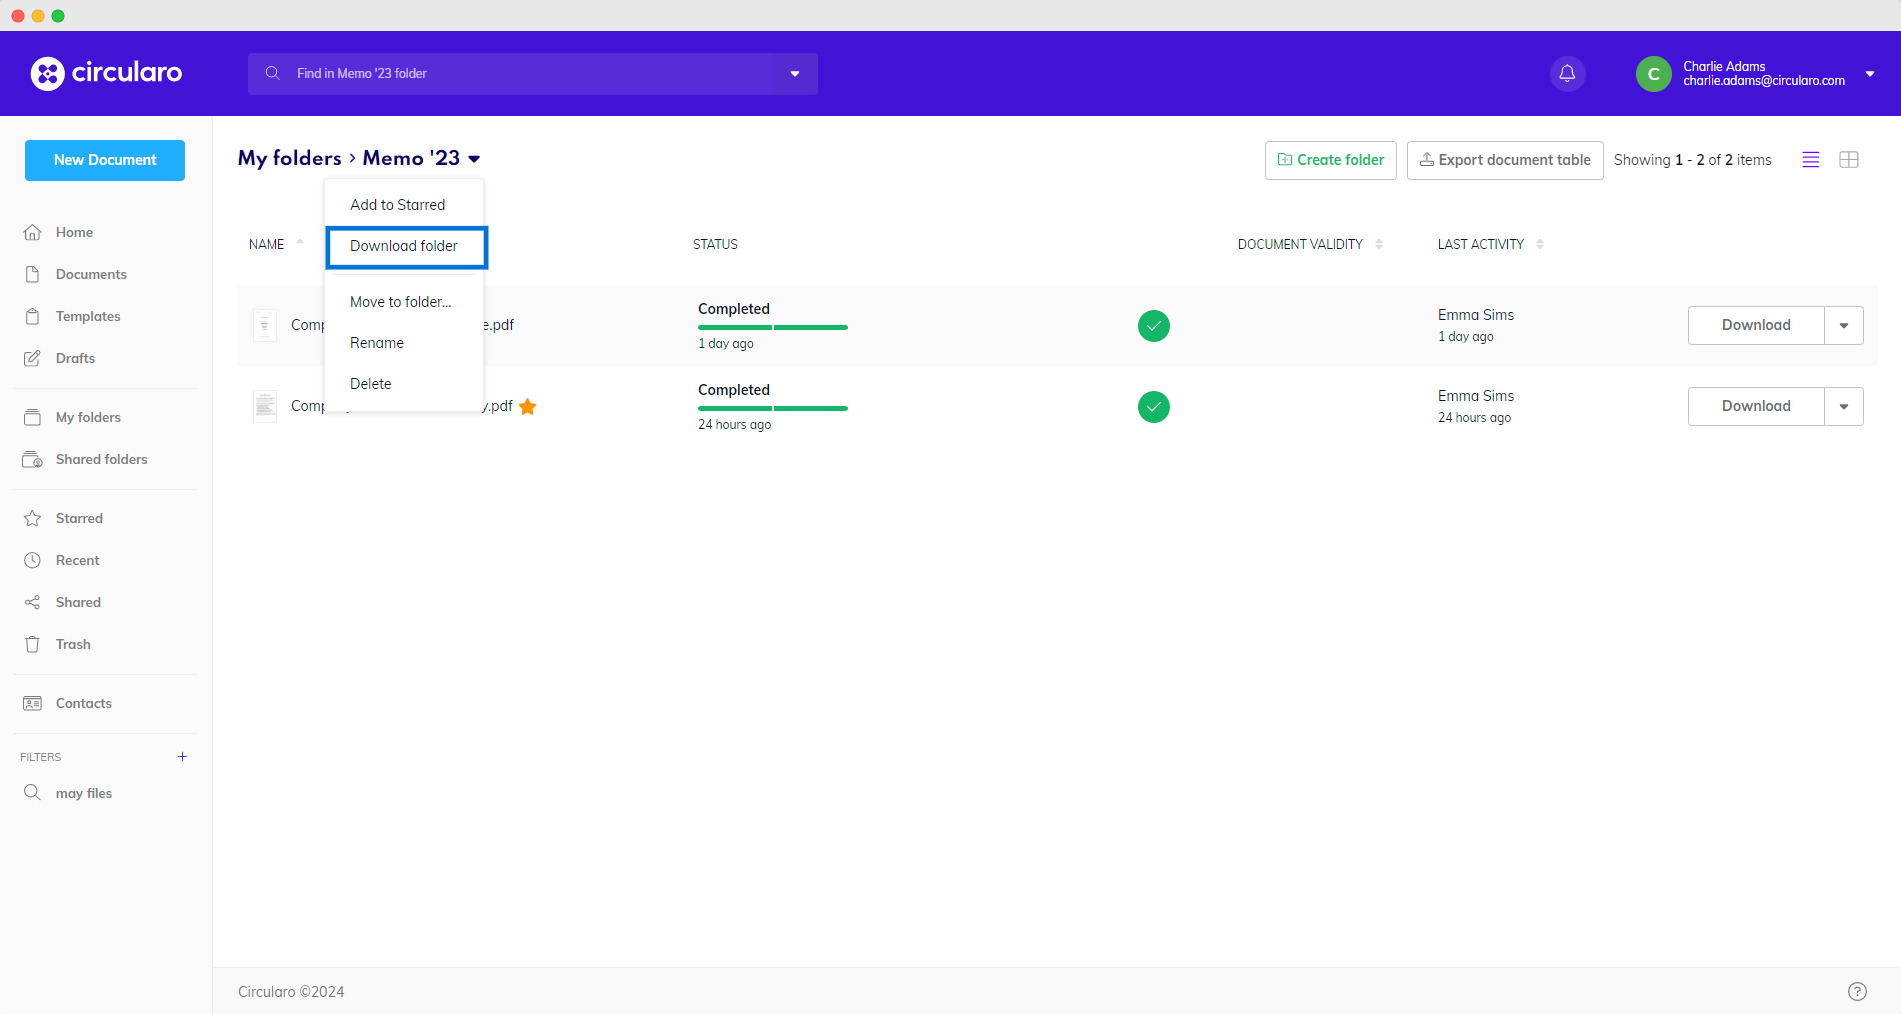Open Trash in the sidebar
This screenshot has height=1014, width=1901.
point(73,644)
